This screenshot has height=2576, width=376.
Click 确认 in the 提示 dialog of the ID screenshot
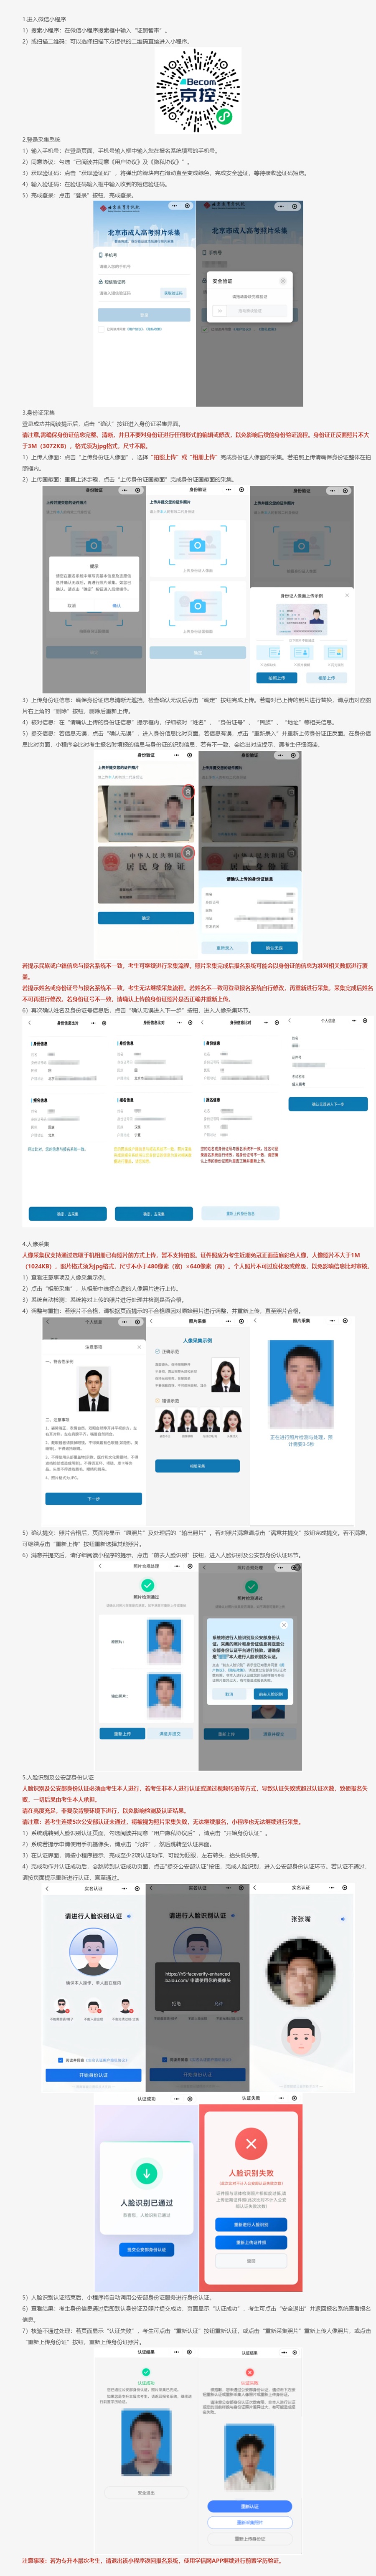116,605
